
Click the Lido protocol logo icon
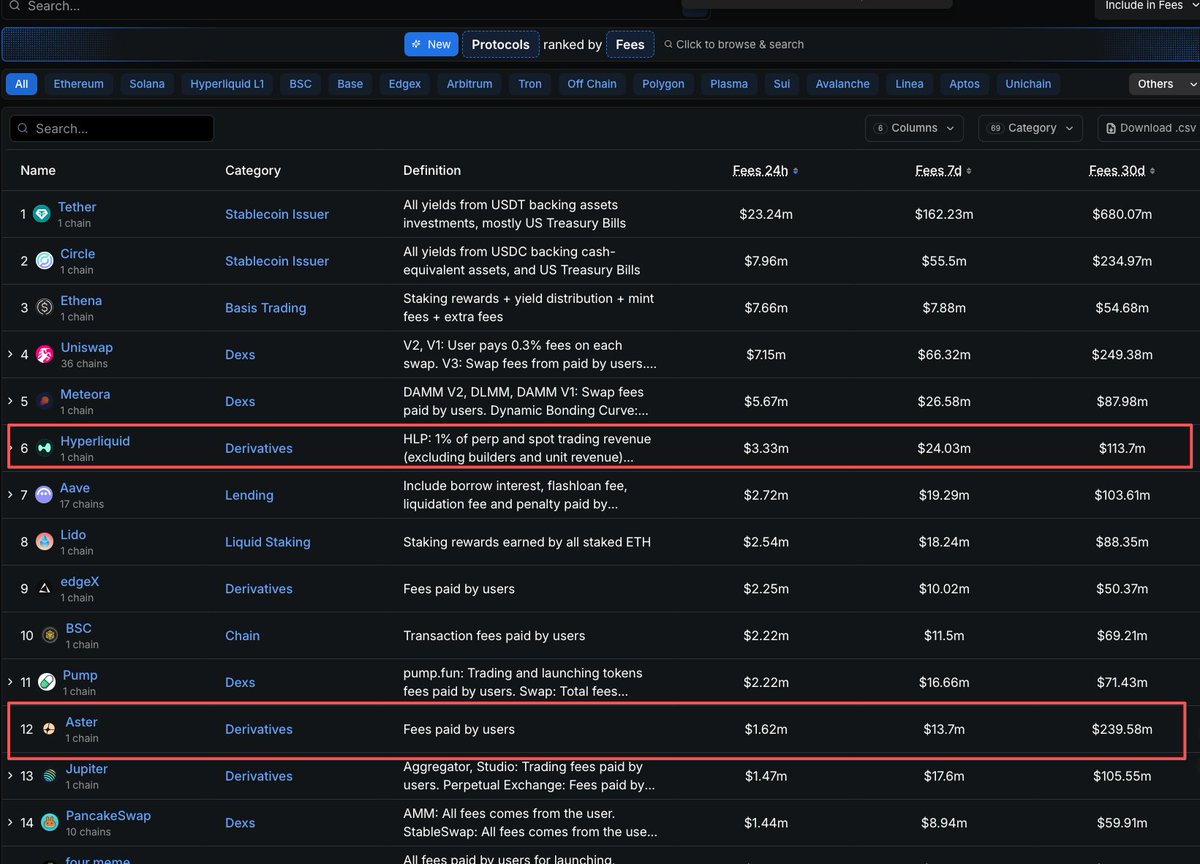point(44,542)
